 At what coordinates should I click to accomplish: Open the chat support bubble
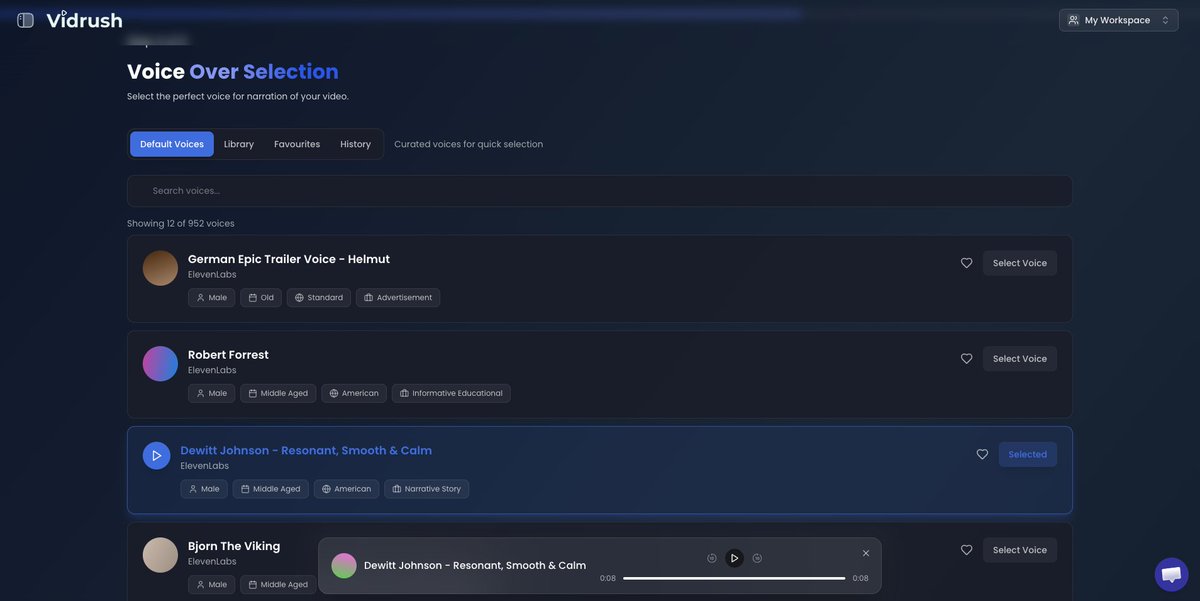click(1171, 575)
